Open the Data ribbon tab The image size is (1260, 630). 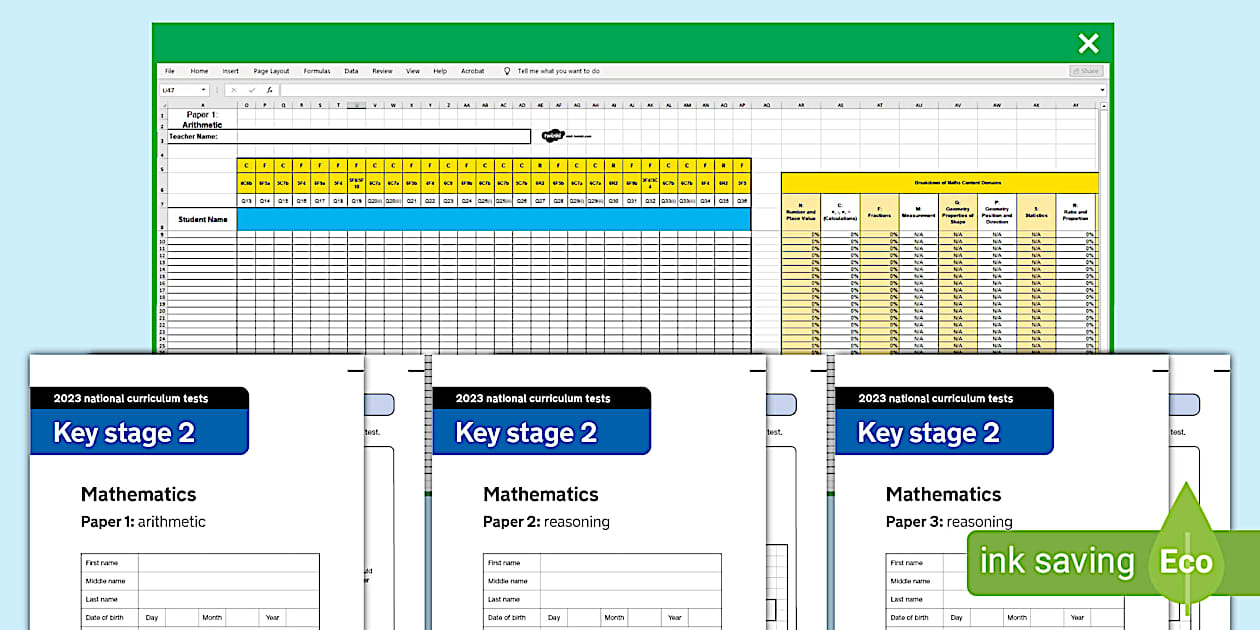351,71
